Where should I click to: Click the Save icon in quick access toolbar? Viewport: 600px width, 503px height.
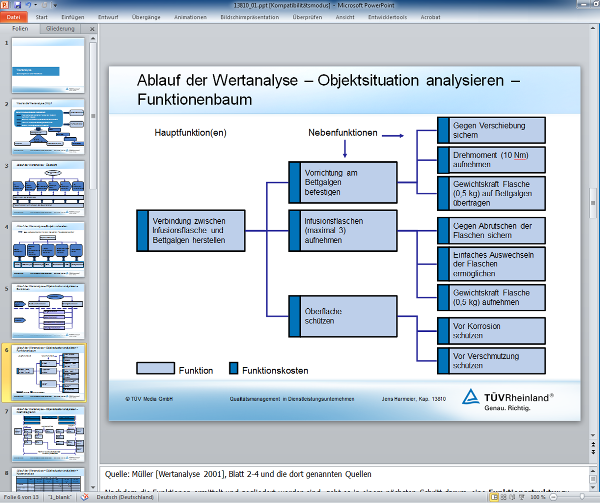coord(18,5)
